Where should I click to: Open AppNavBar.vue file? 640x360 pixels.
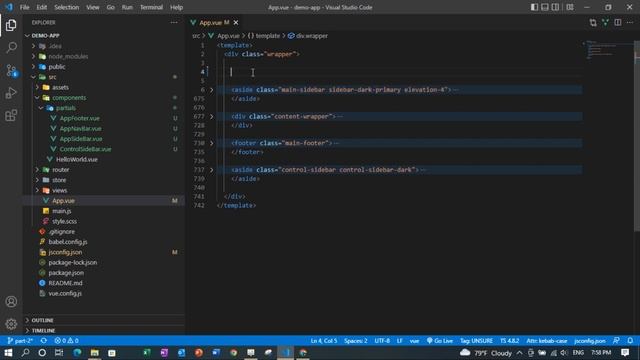pos(80,128)
